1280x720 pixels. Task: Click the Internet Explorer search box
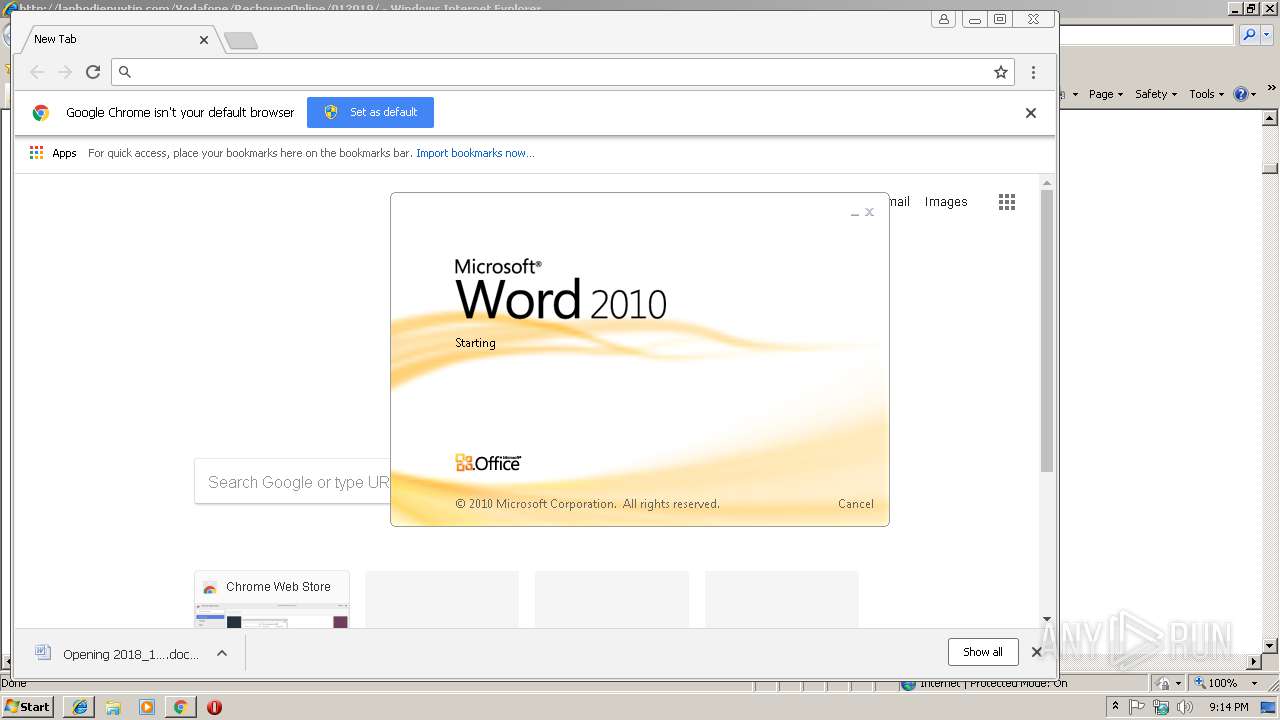click(x=1147, y=35)
